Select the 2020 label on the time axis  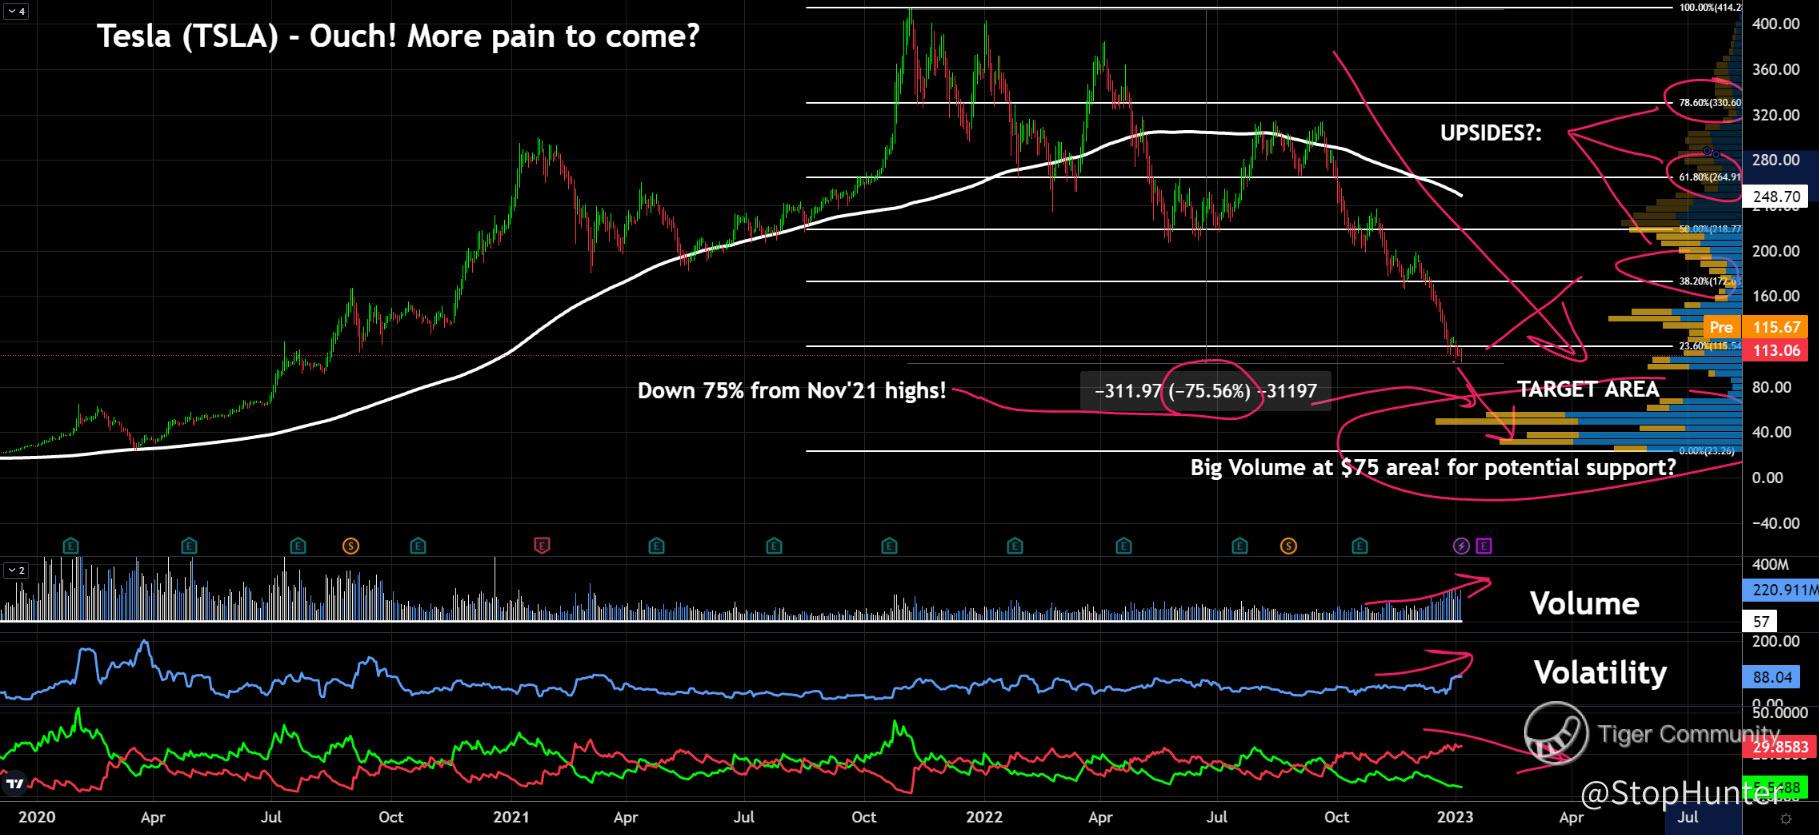point(36,817)
